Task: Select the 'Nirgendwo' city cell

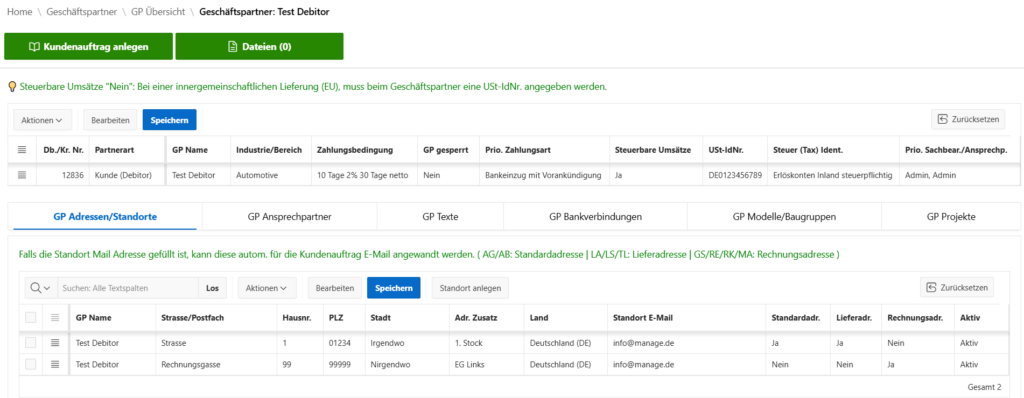Action: tap(406, 364)
